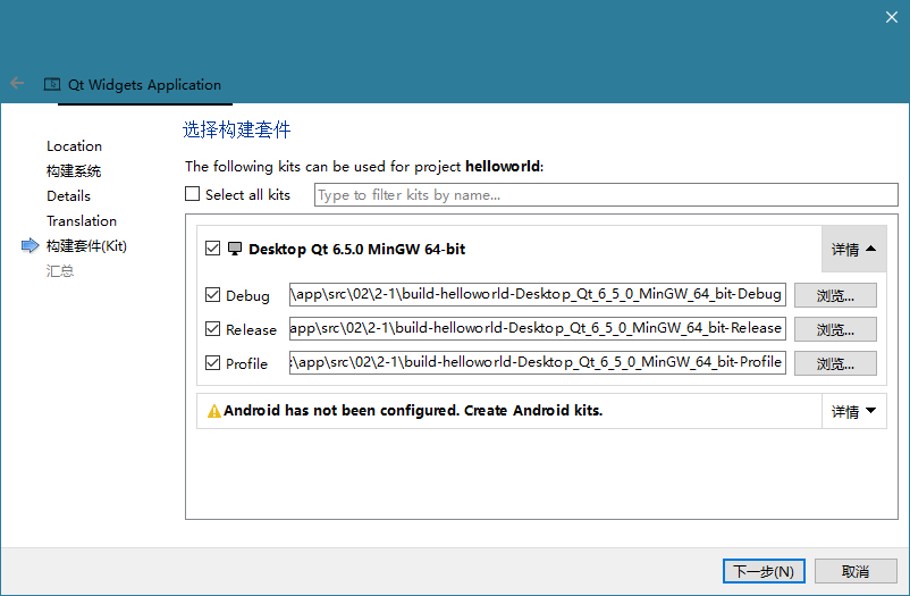Select the 构建系统 wizard step
The width and height of the screenshot is (911, 596).
pyautogui.click(x=74, y=171)
